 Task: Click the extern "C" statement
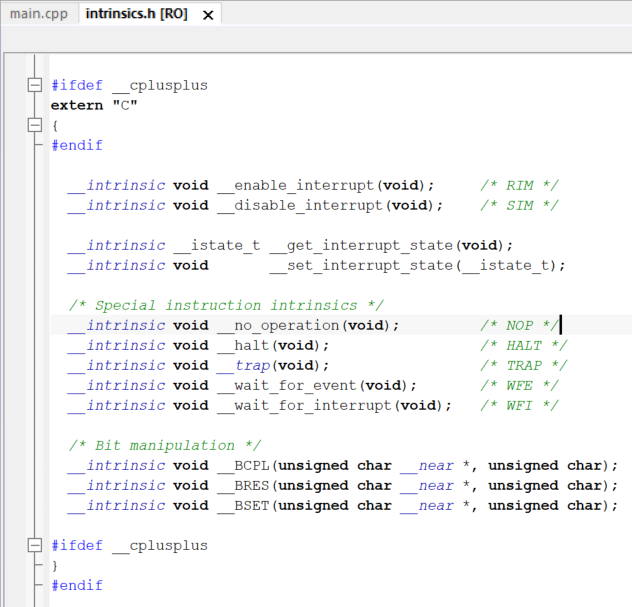(x=94, y=105)
